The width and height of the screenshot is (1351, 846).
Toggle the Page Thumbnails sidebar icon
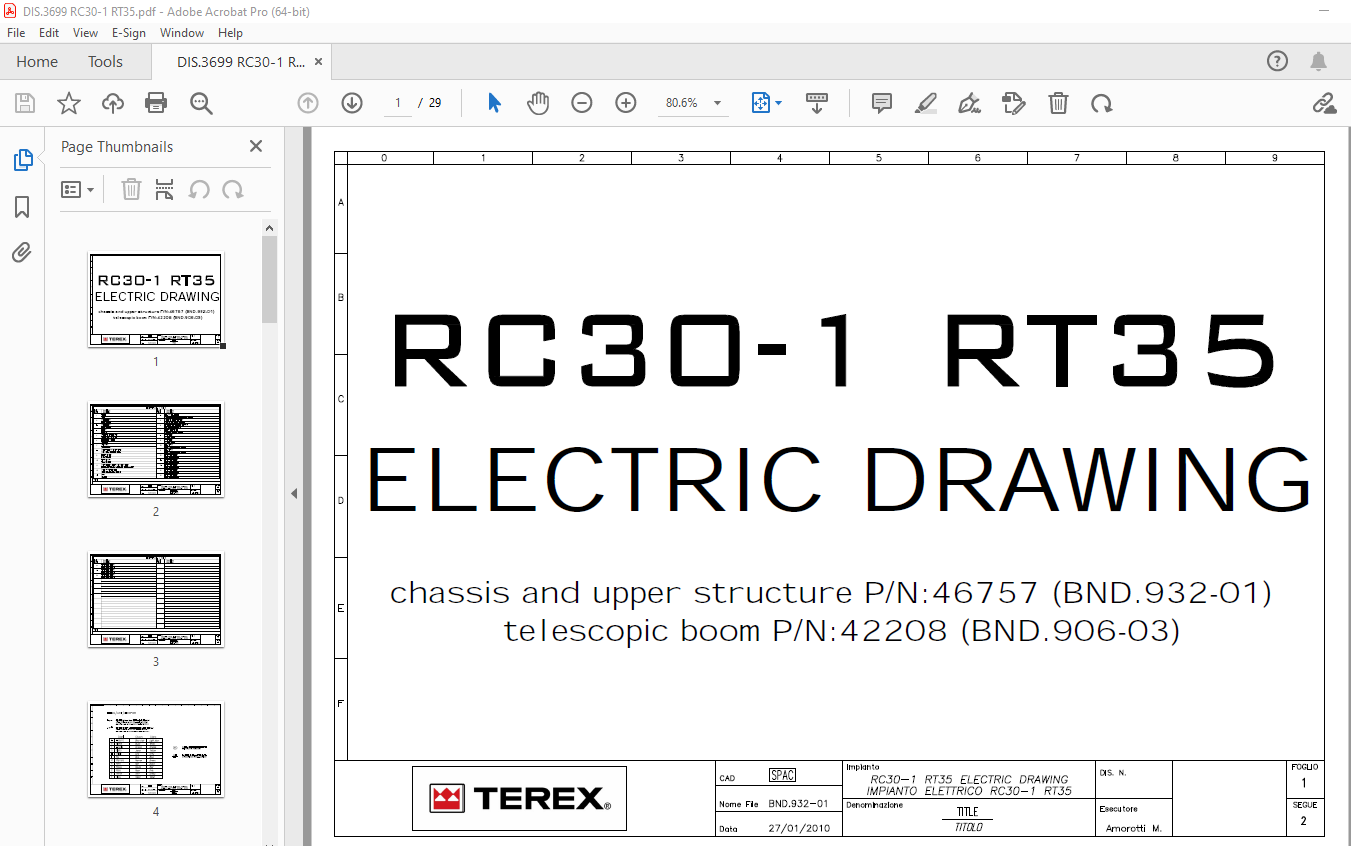point(22,160)
